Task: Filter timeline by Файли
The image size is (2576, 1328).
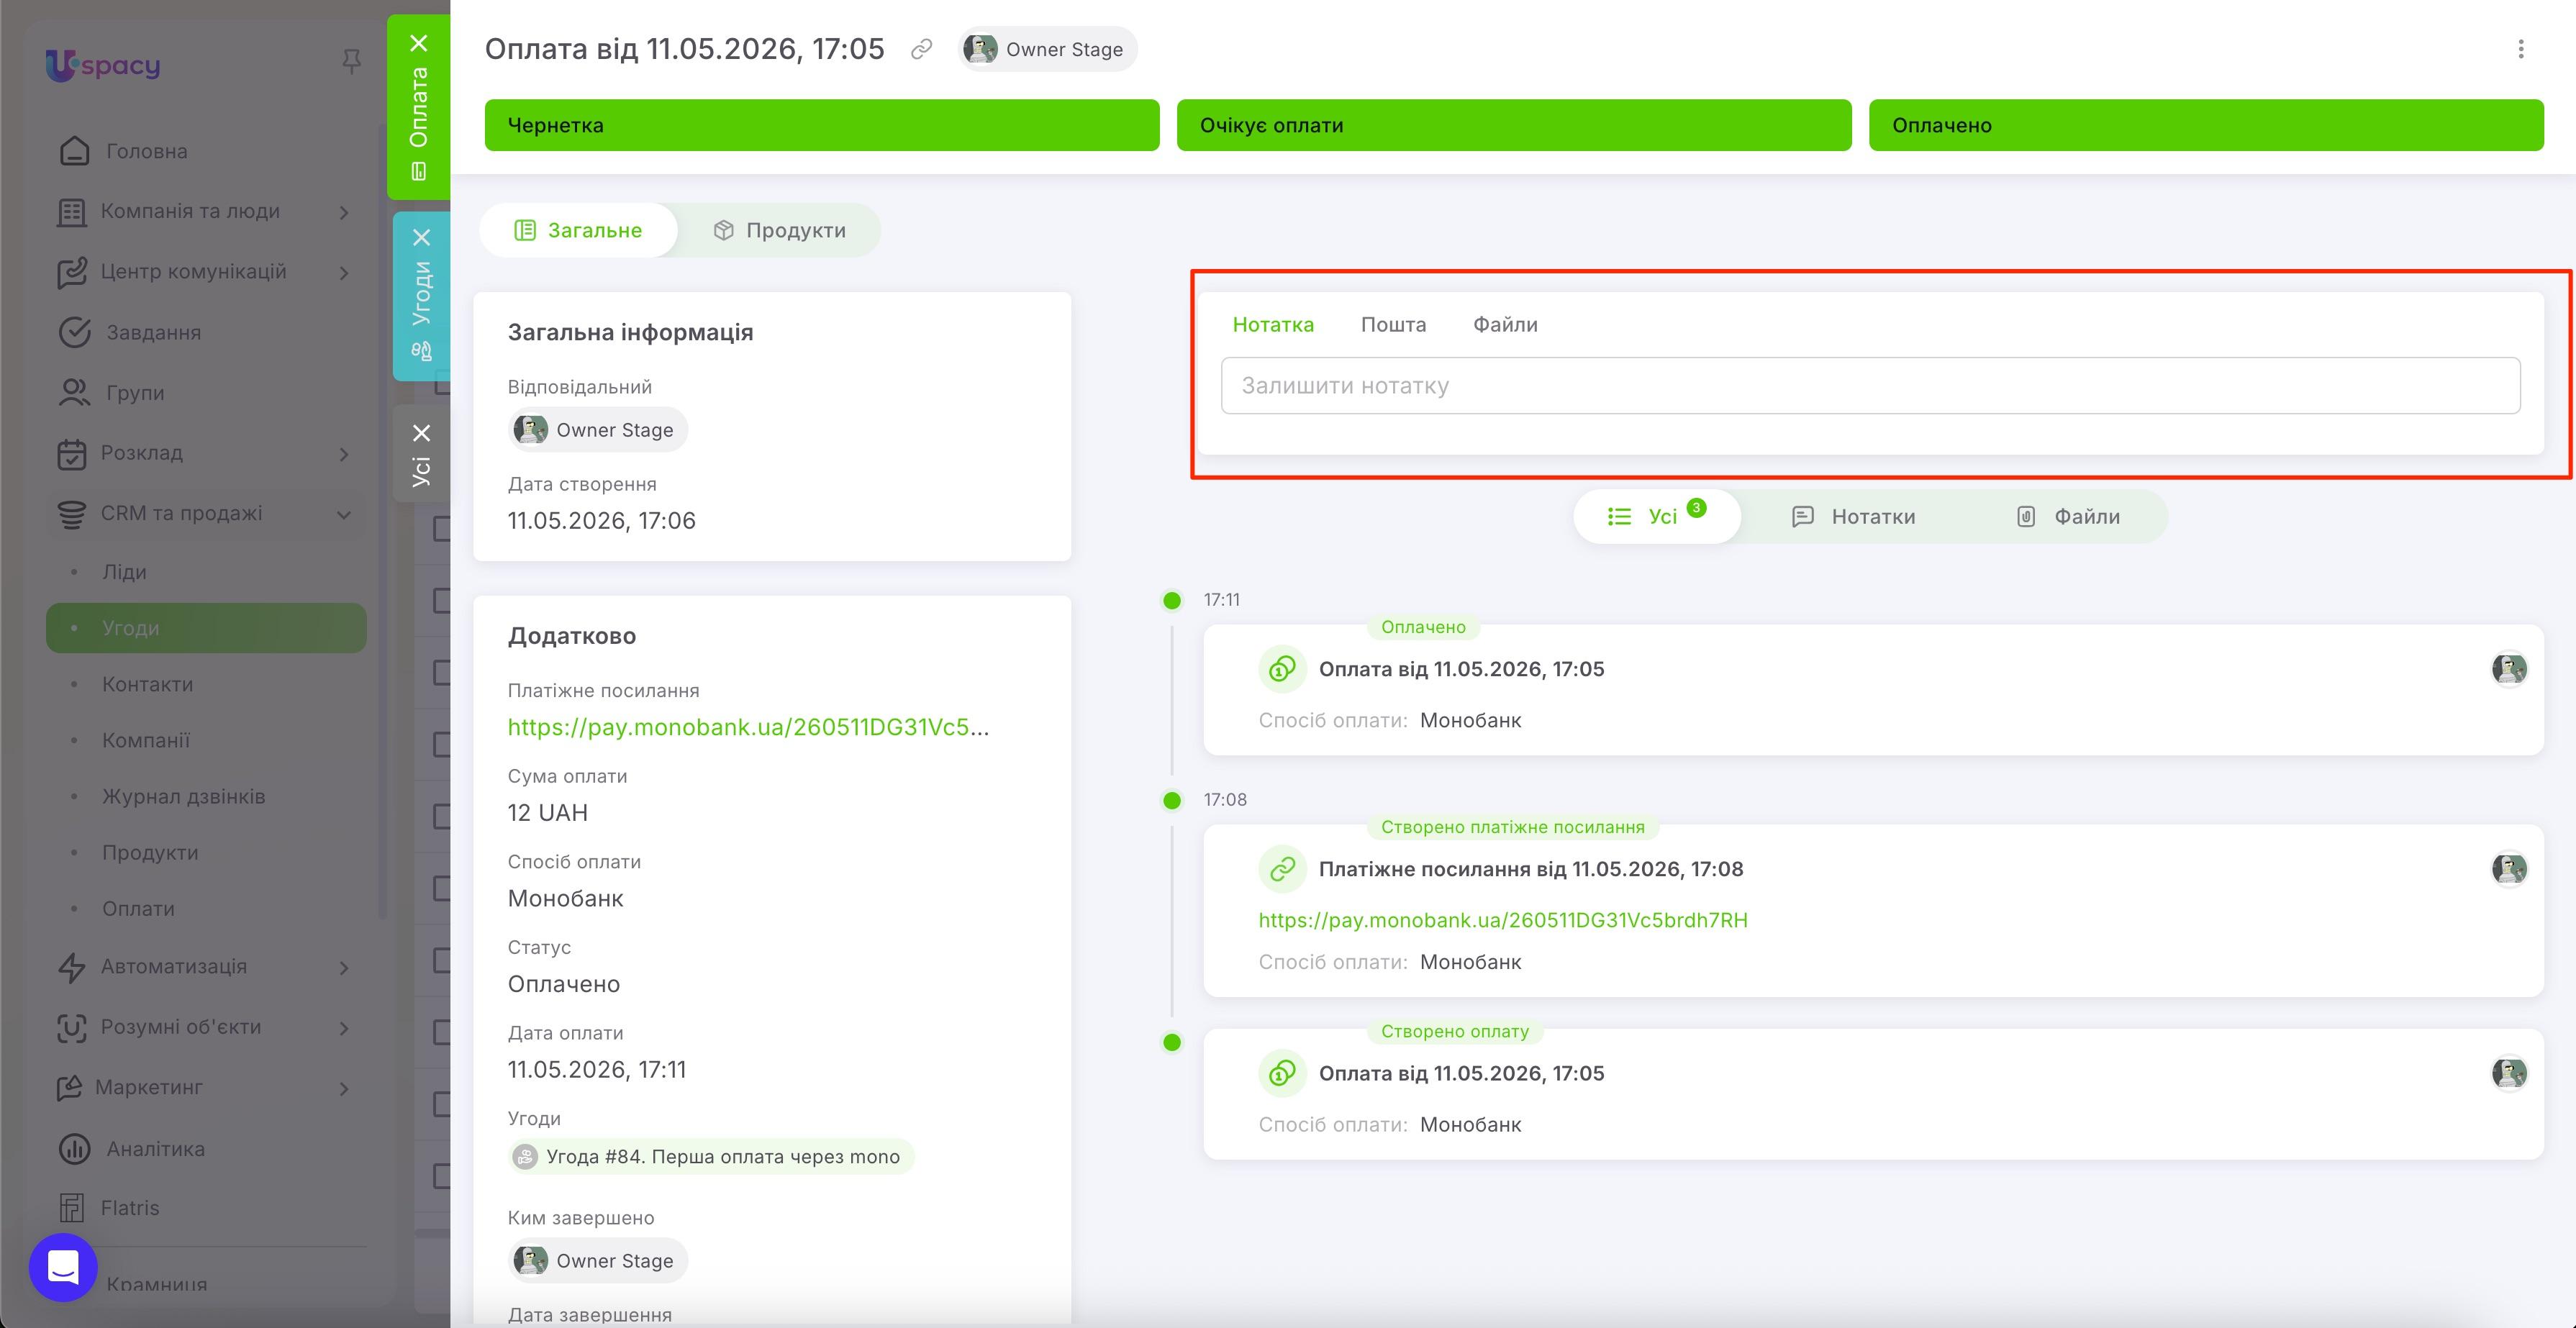Action: 2068,516
